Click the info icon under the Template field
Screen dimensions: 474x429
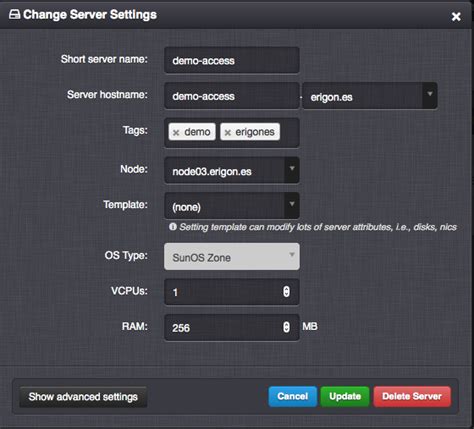pyautogui.click(x=173, y=227)
